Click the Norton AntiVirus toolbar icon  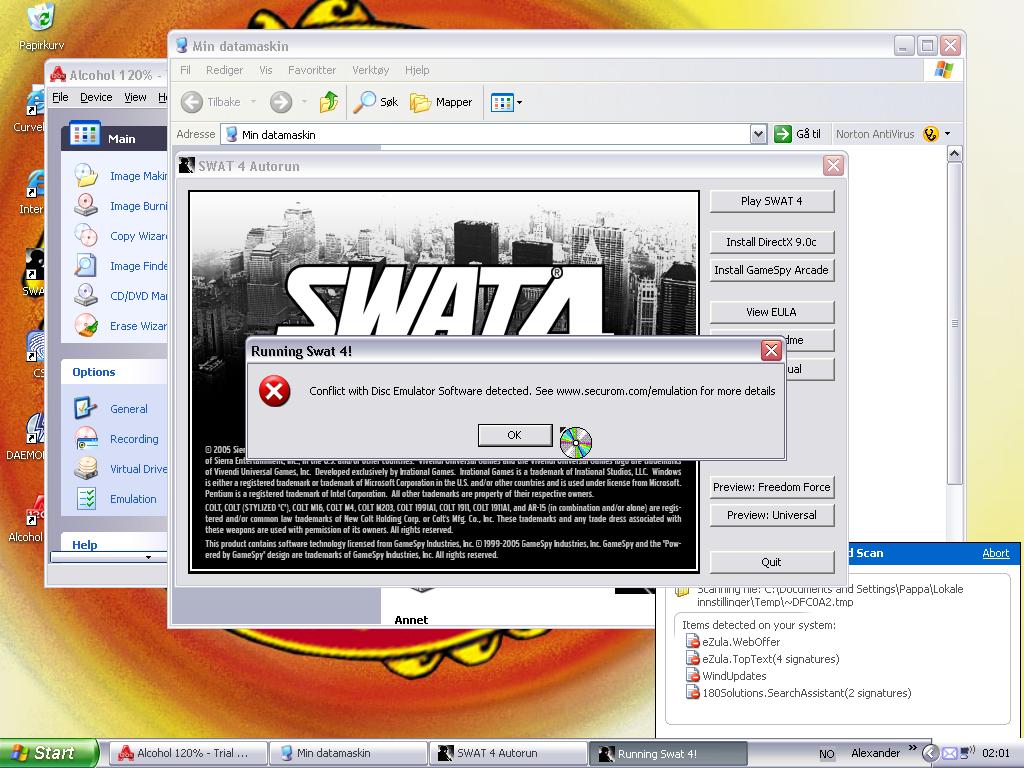(x=931, y=135)
